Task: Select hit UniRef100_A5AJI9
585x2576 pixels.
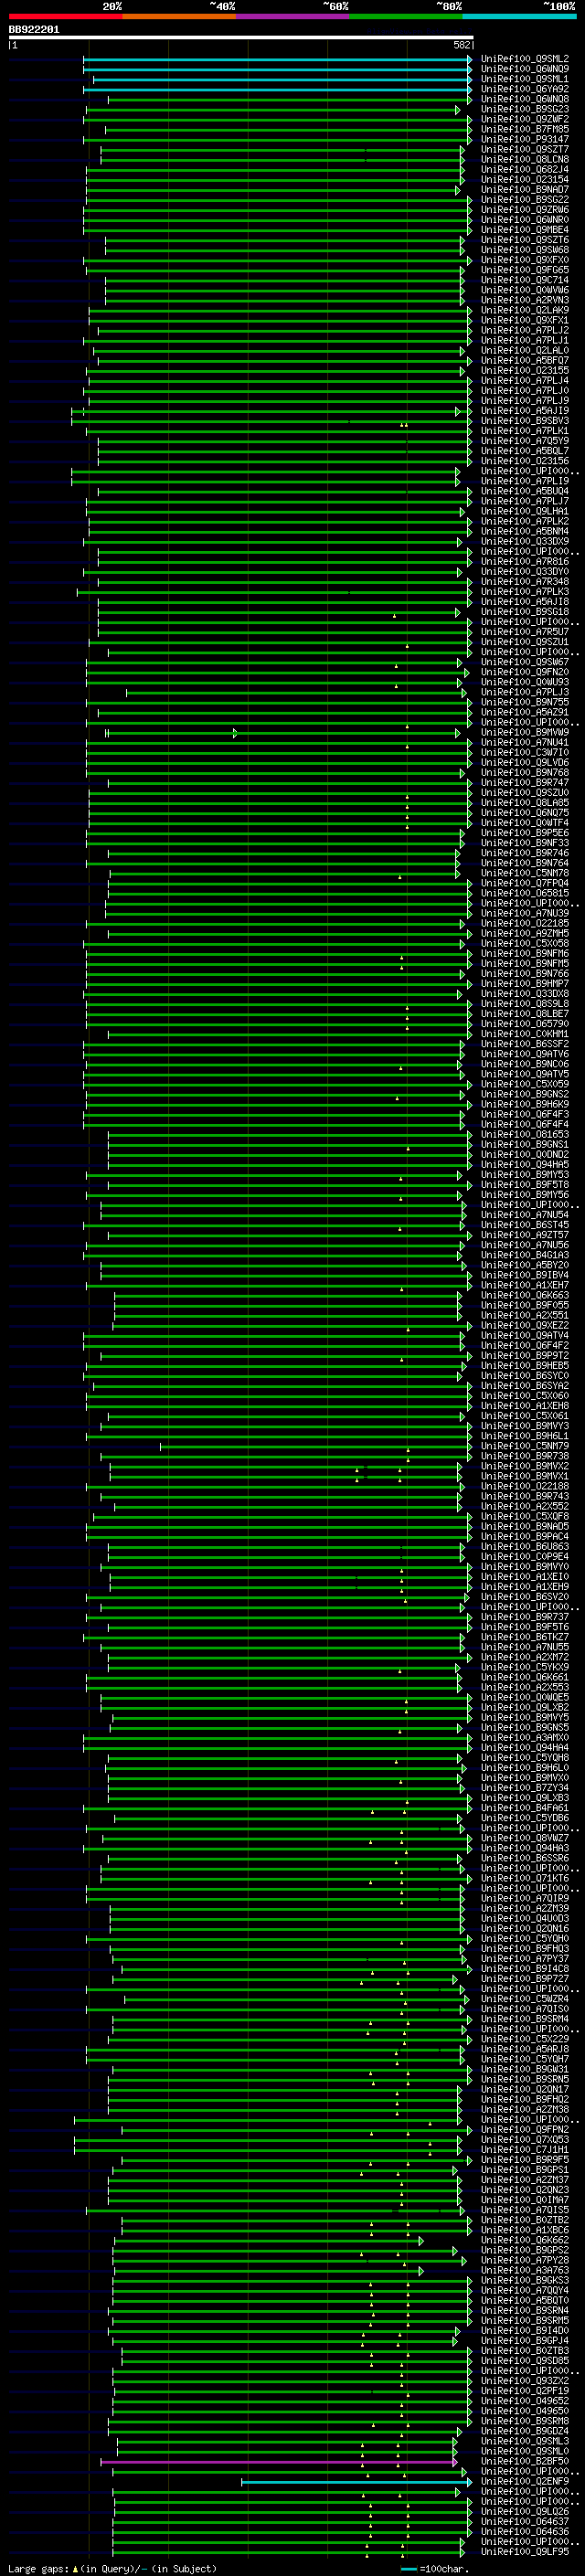Action: pos(524,410)
